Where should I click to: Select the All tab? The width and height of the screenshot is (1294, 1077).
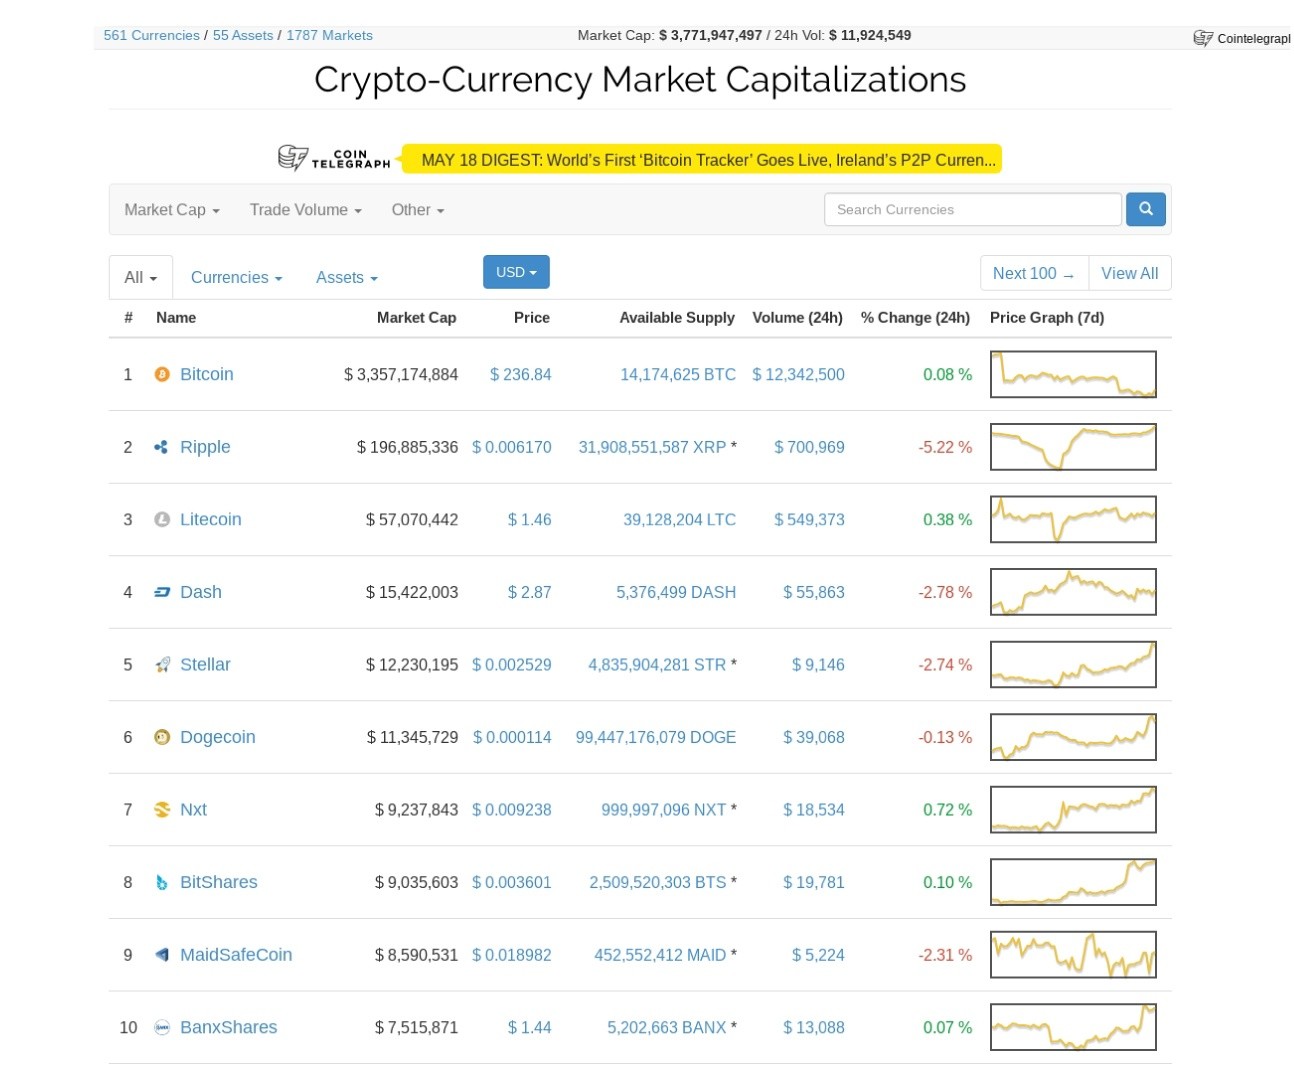(140, 278)
